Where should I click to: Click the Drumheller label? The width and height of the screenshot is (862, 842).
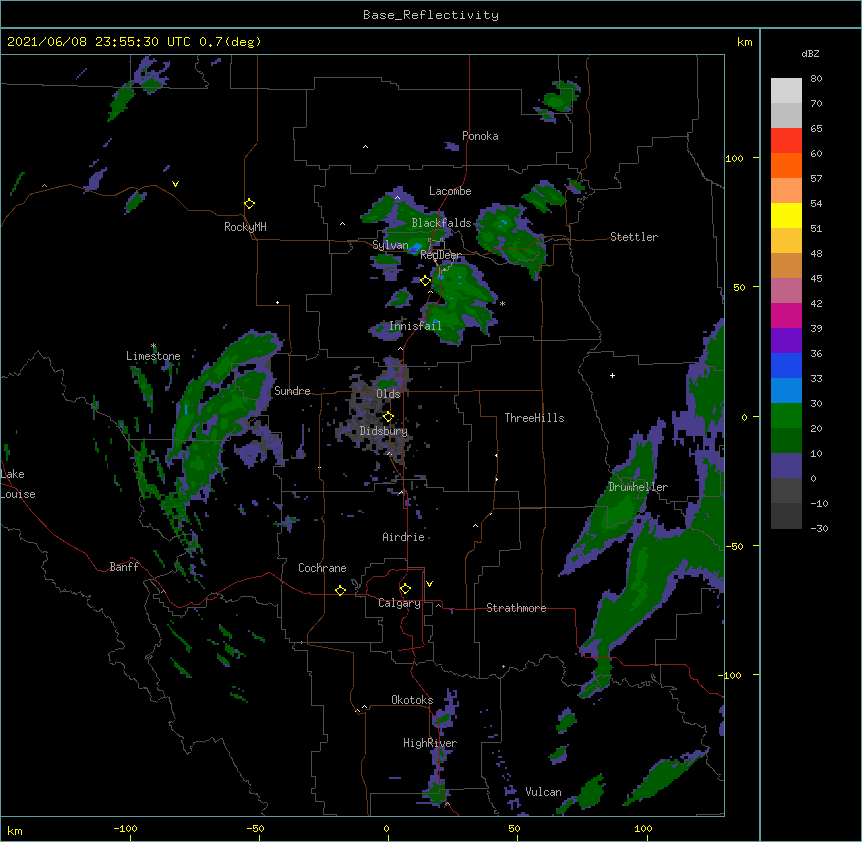(x=638, y=487)
